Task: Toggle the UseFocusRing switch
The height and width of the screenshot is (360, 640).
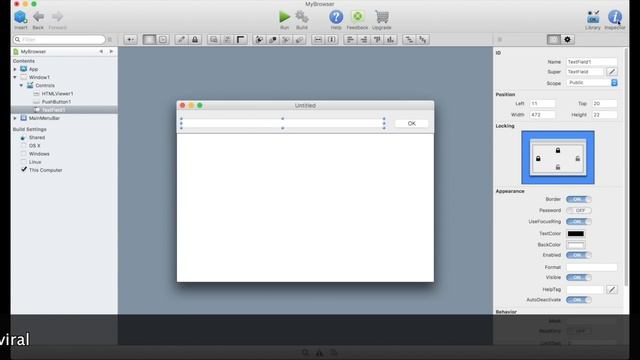Action: tap(578, 222)
